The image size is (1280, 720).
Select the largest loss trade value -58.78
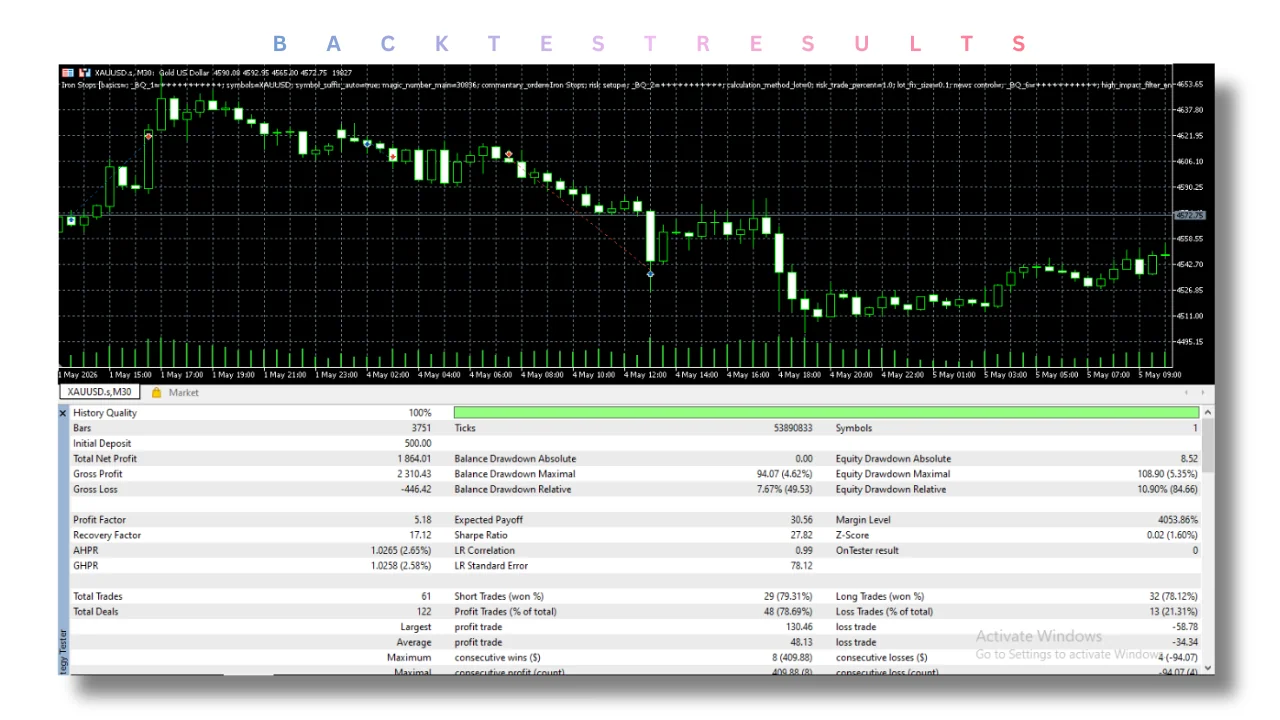[x=1184, y=627]
